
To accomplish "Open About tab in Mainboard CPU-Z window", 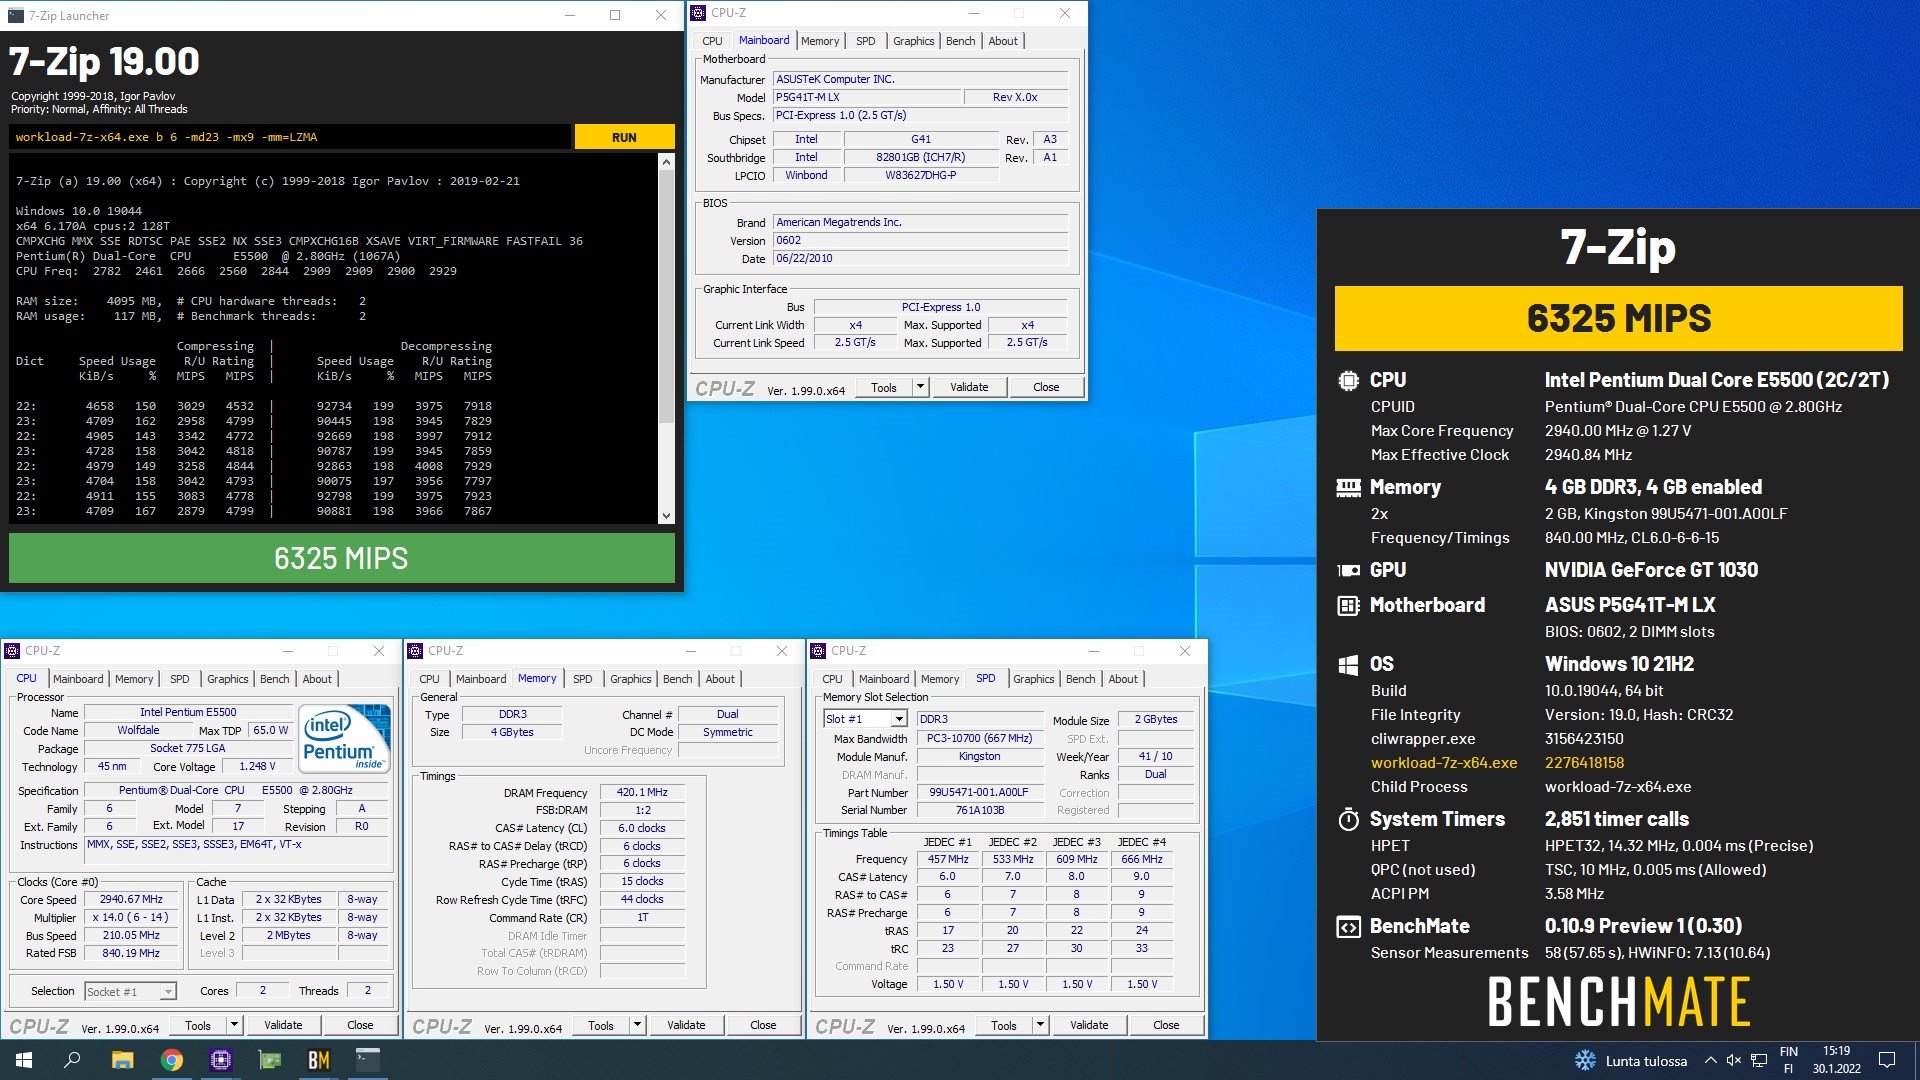I will coord(1003,41).
